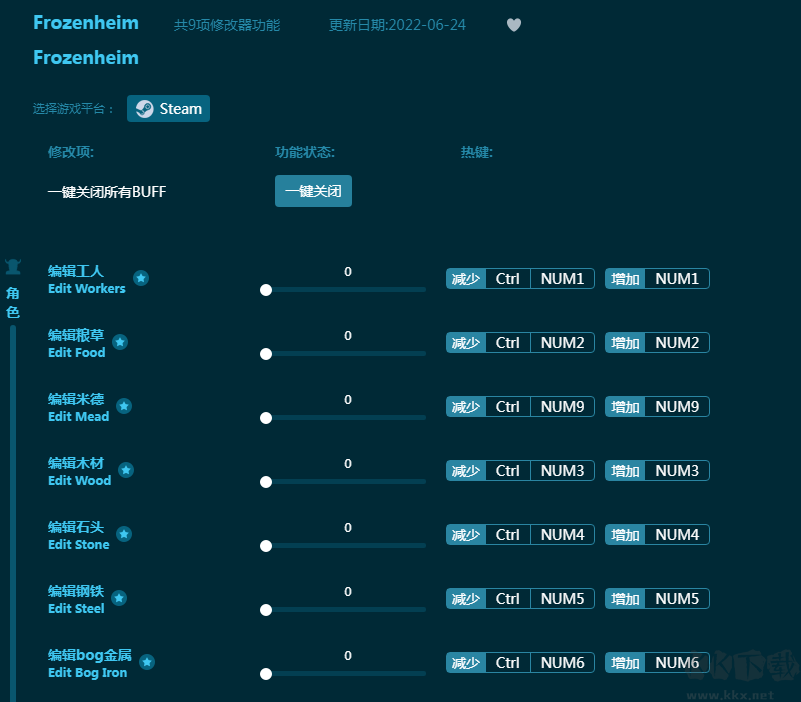Click the Edit Steel slider handle
801x702 pixels.
pyautogui.click(x=266, y=610)
